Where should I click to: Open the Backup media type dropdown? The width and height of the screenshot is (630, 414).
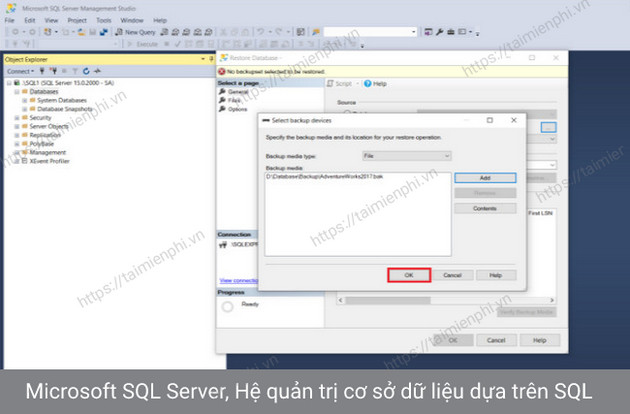407,156
